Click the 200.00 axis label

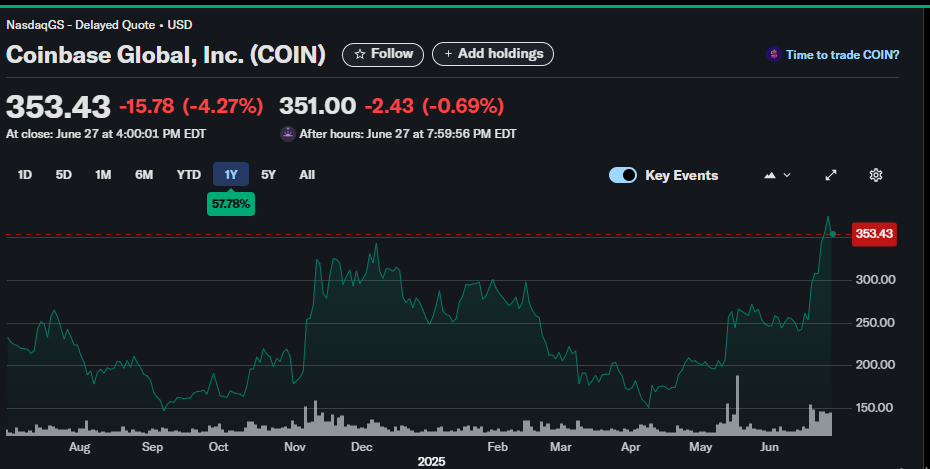(x=875, y=365)
